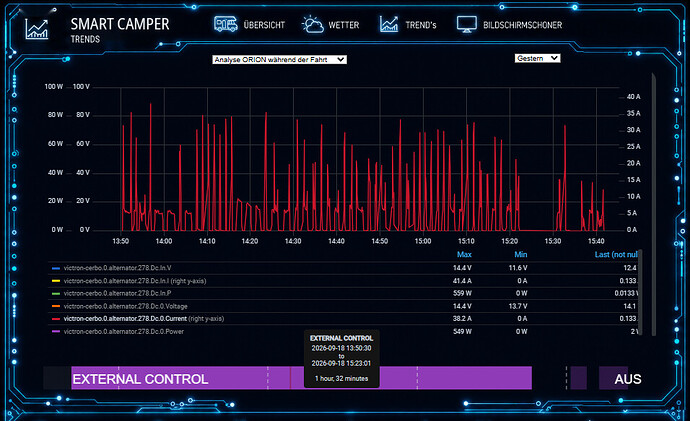The image size is (690, 421).
Task: Click the 41.4 A max value
Action: (462, 281)
